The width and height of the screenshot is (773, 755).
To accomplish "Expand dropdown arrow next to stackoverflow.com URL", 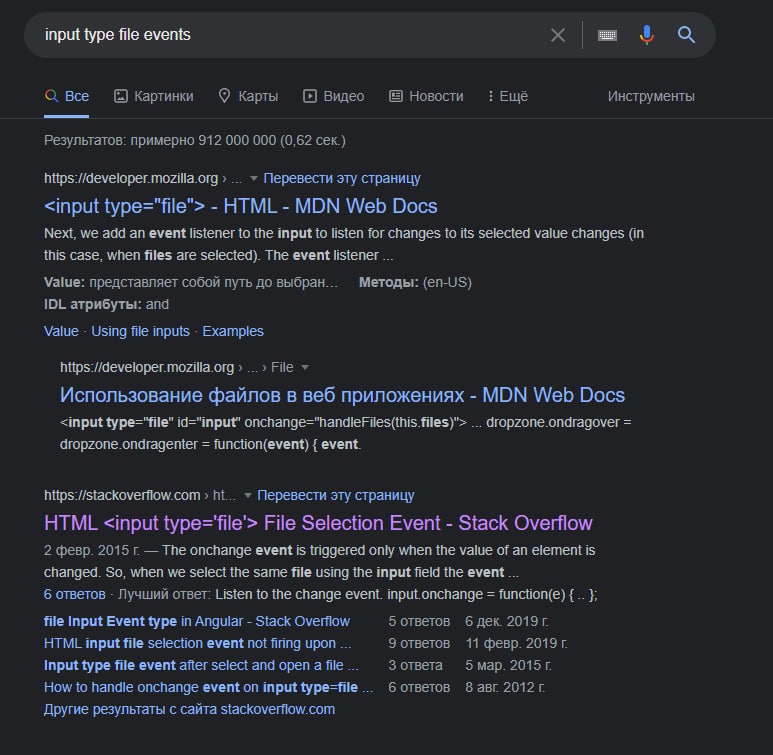I will (247, 495).
